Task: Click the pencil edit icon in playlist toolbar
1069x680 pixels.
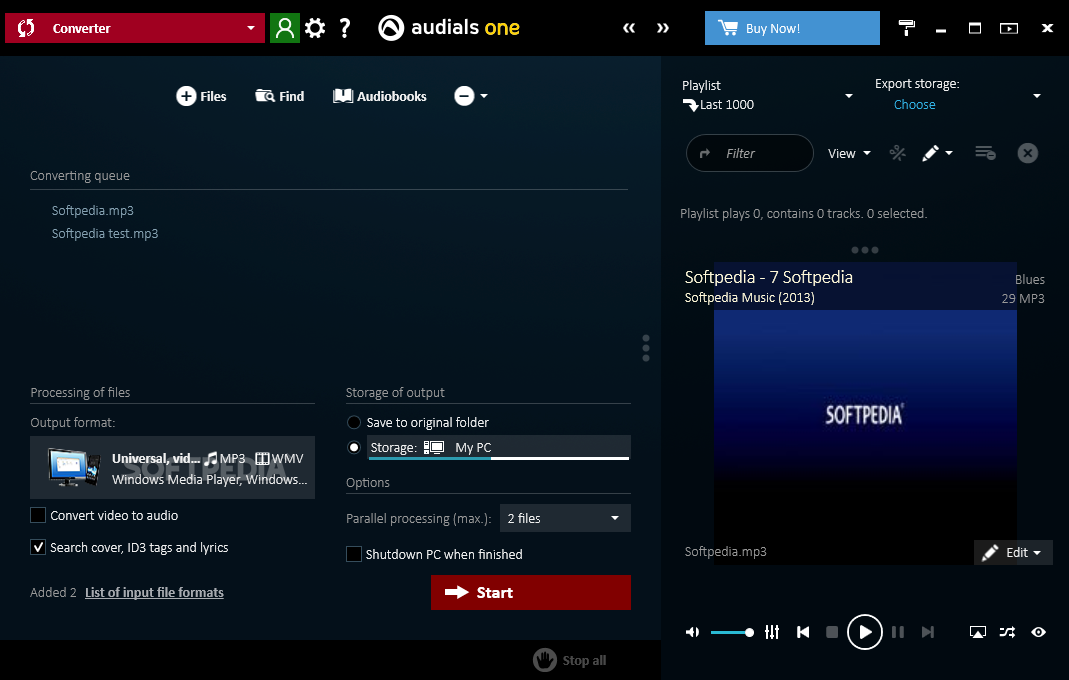Action: click(931, 153)
